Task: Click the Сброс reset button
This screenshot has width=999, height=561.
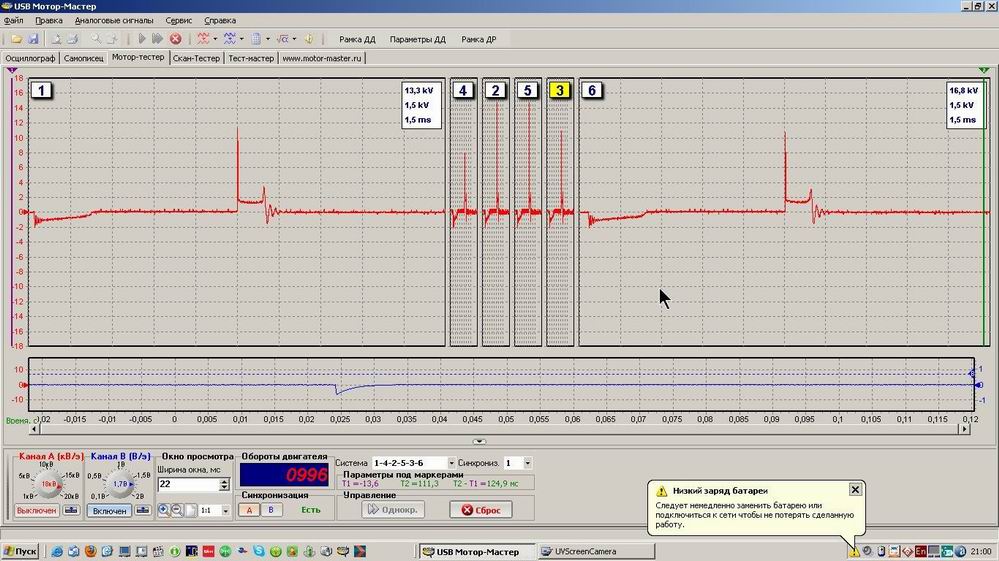Action: [481, 509]
